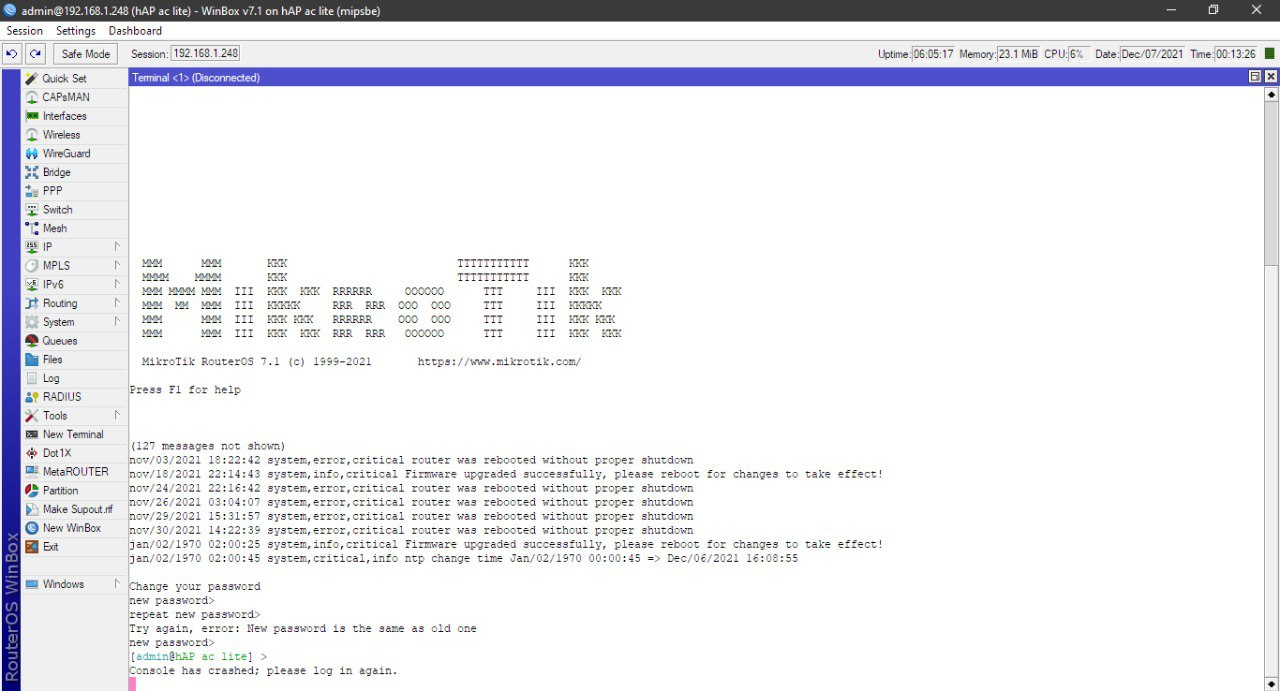
Task: Expand the Tools submenu
Action: click(x=117, y=415)
